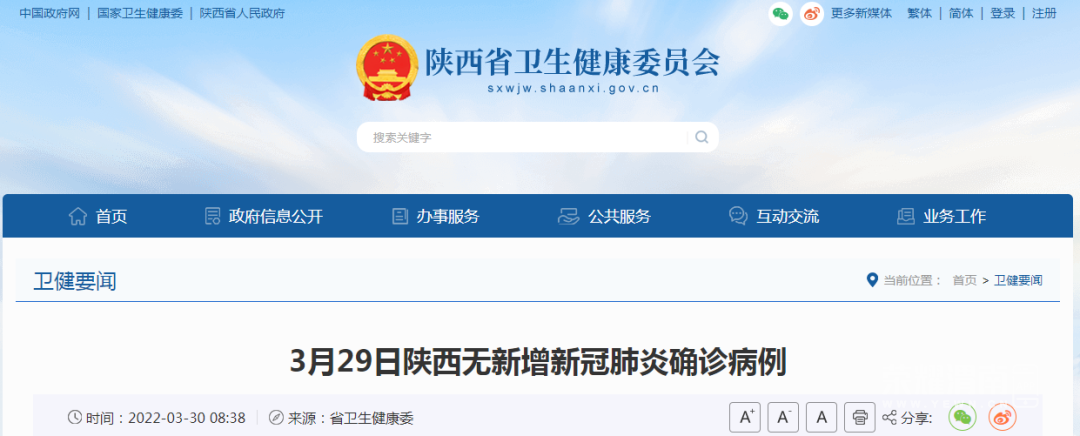Viewport: 1080px width, 436px height.
Task: Open the 首页 navigation menu
Action: [x=98, y=216]
